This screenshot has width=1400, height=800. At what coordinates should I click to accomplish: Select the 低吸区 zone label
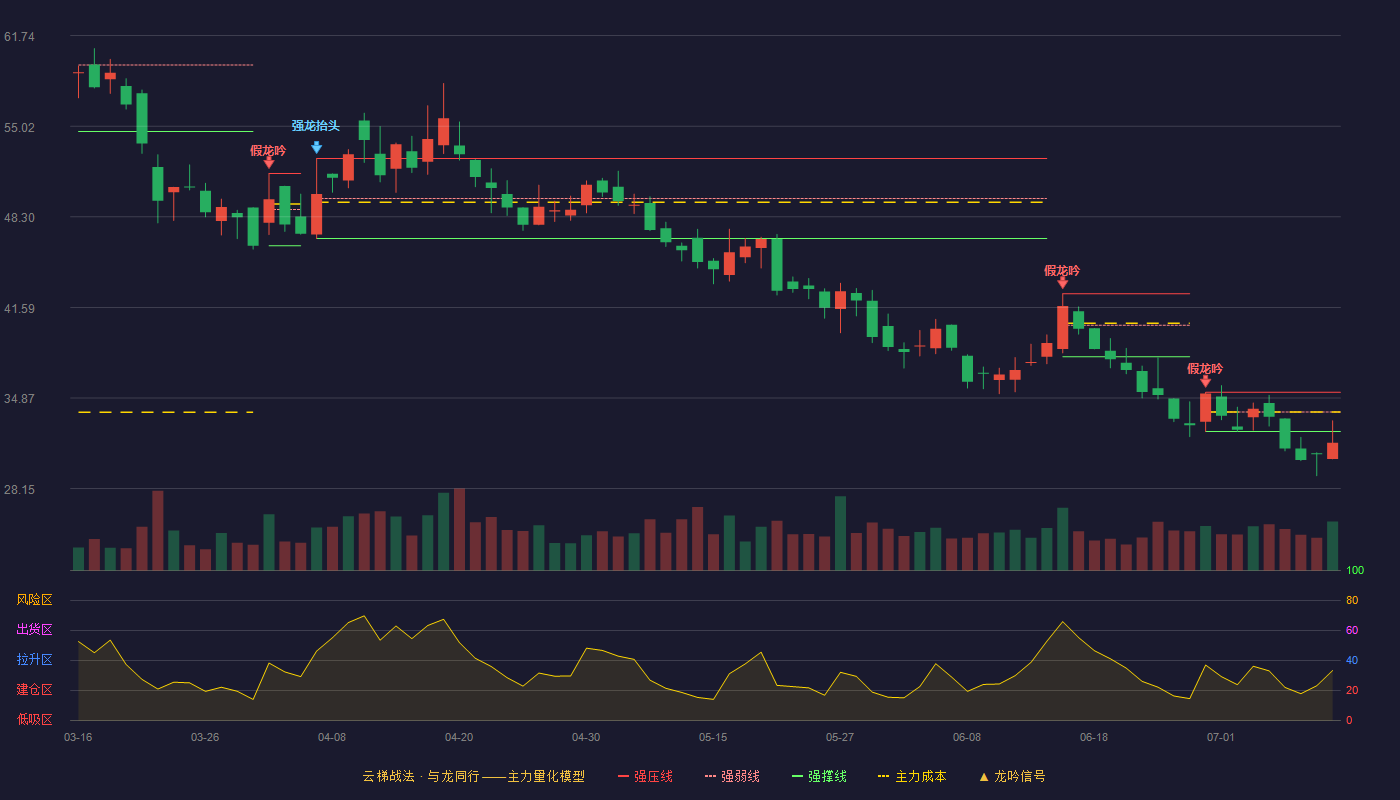[x=34, y=719]
